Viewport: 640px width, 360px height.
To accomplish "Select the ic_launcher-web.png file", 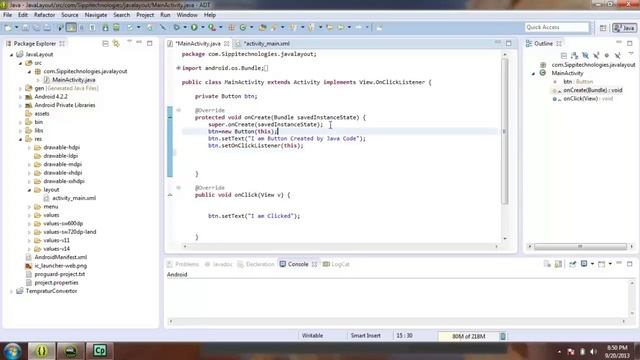I will [x=60, y=266].
